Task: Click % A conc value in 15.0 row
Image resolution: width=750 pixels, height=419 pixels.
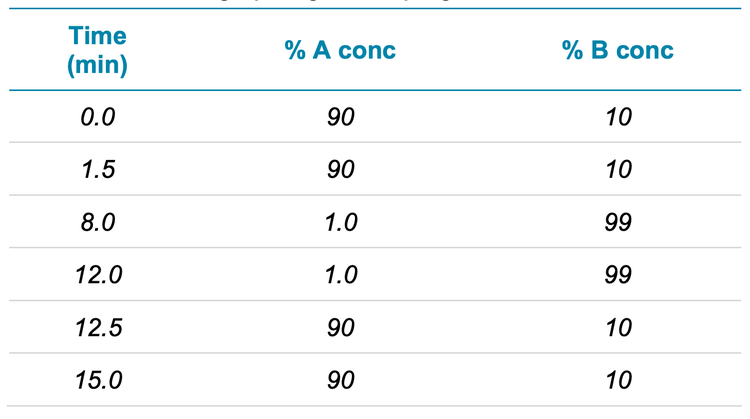Action: 340,379
